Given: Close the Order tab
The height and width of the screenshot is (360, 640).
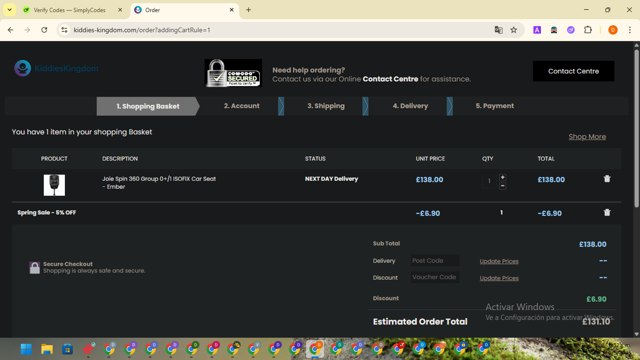Looking at the screenshot, I should coord(231,10).
